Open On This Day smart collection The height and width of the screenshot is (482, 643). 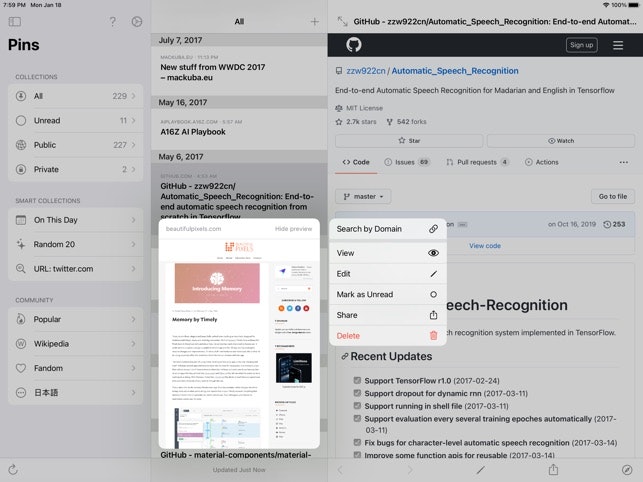click(x=75, y=220)
